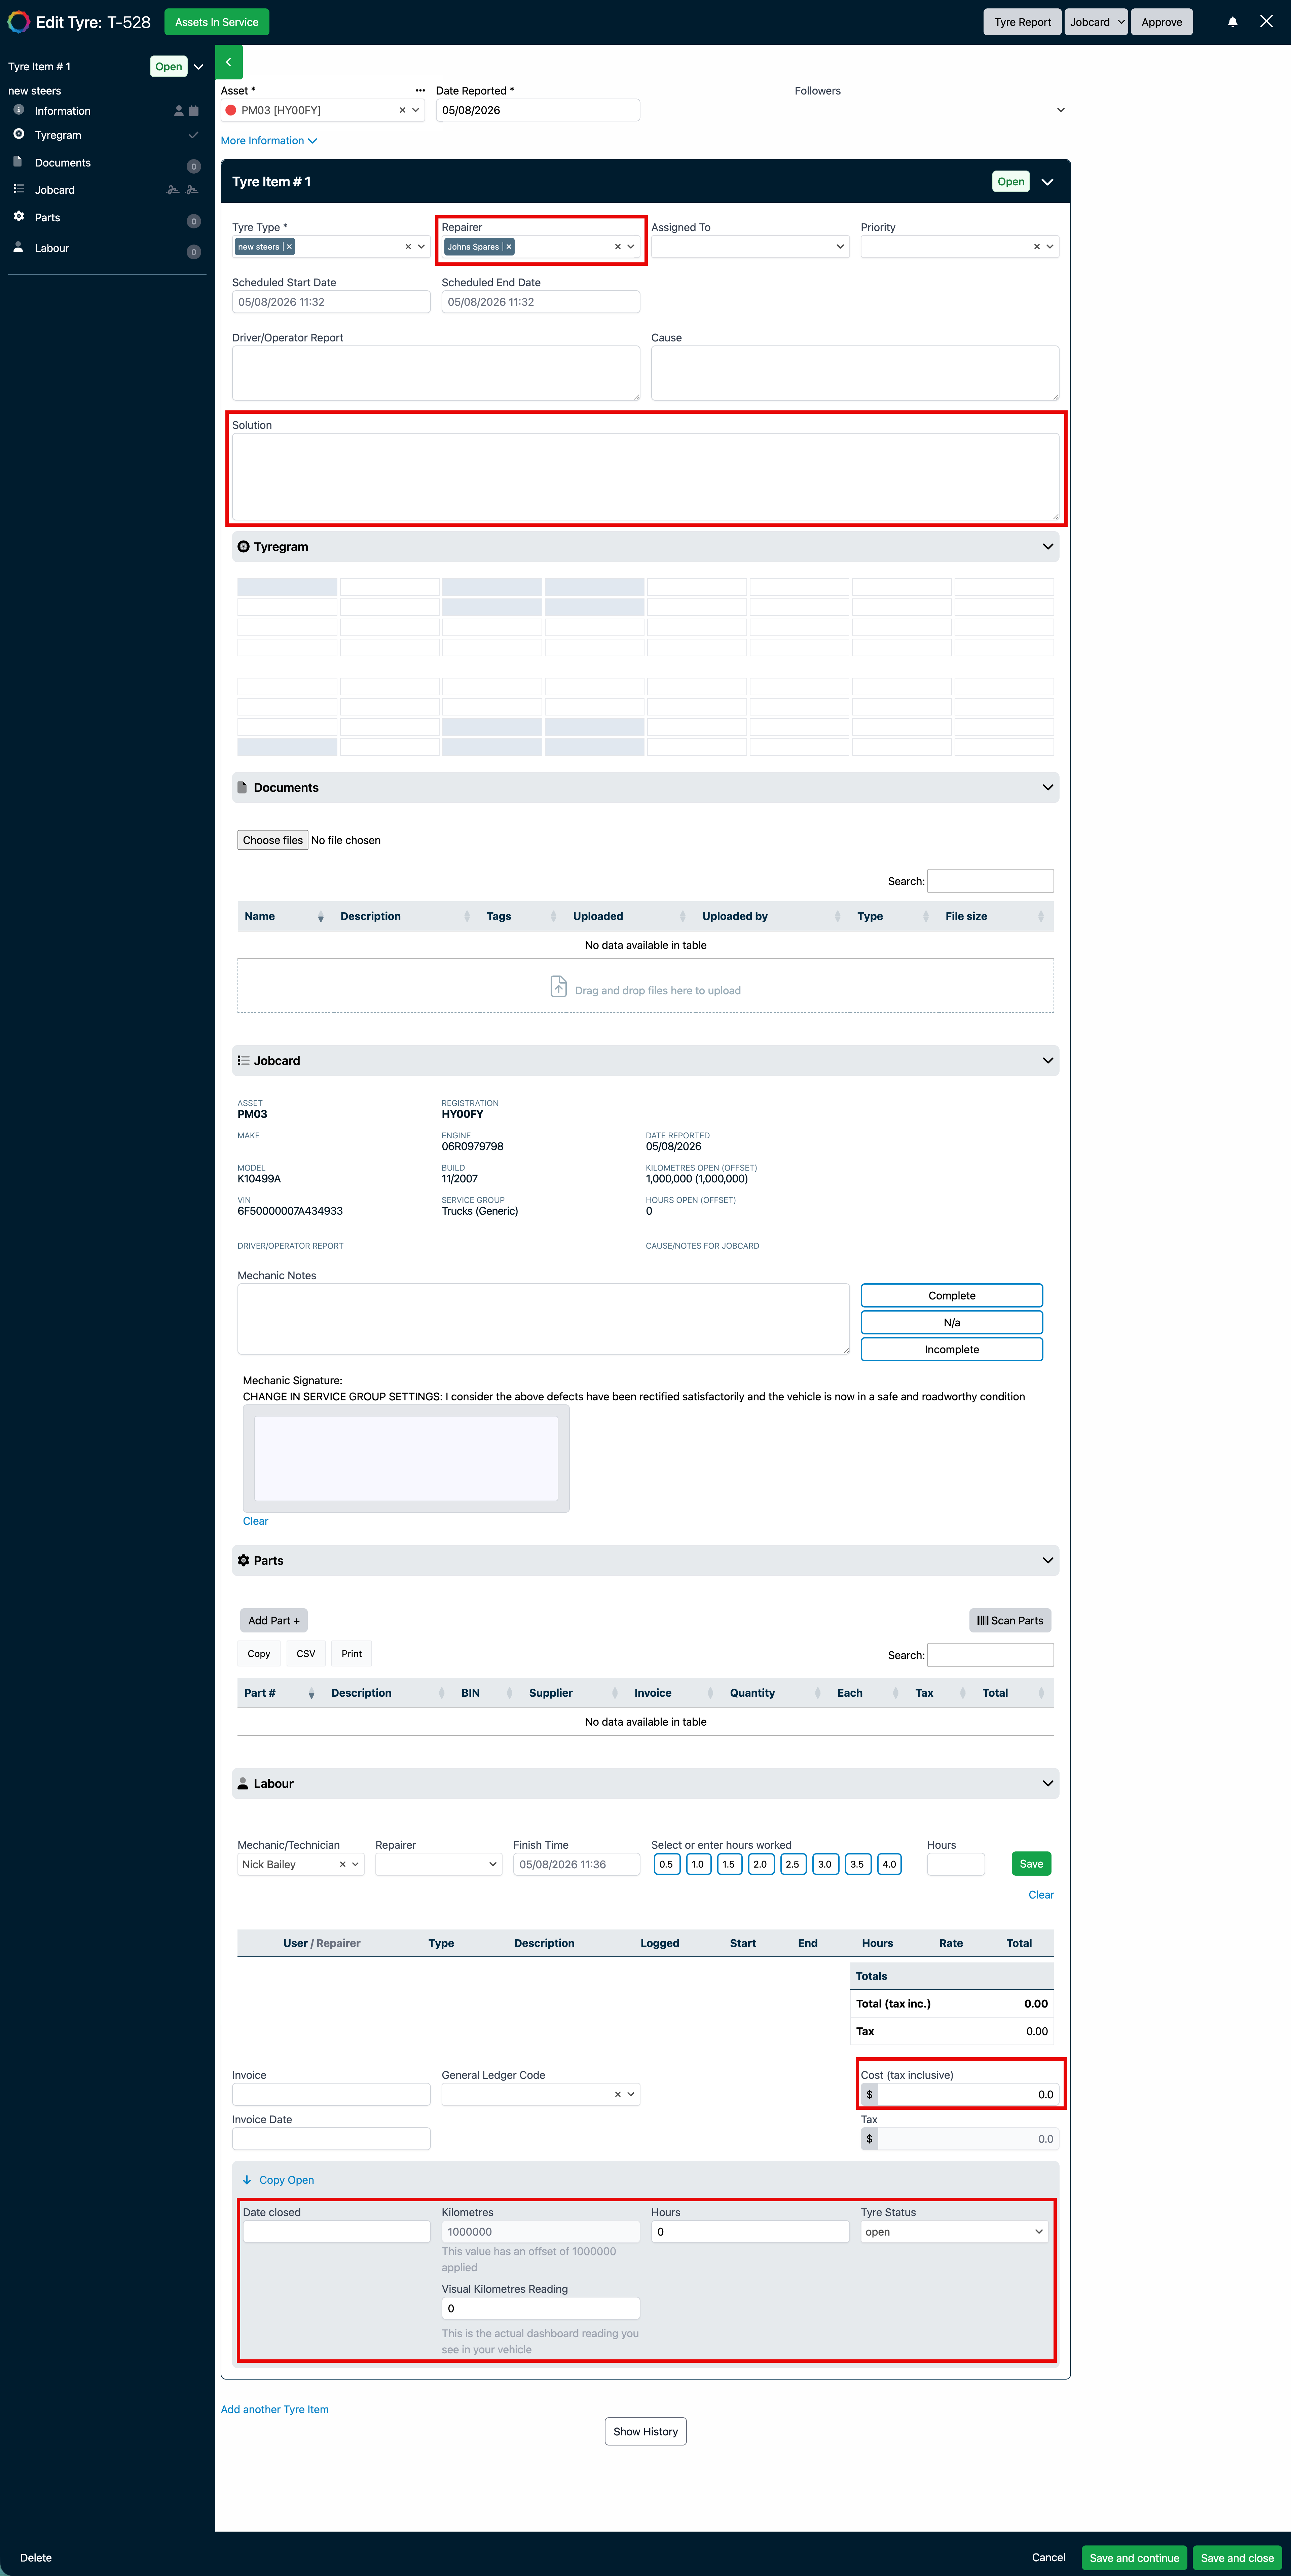
Task: Click the person icon beside sidebar Information
Action: pyautogui.click(x=179, y=111)
